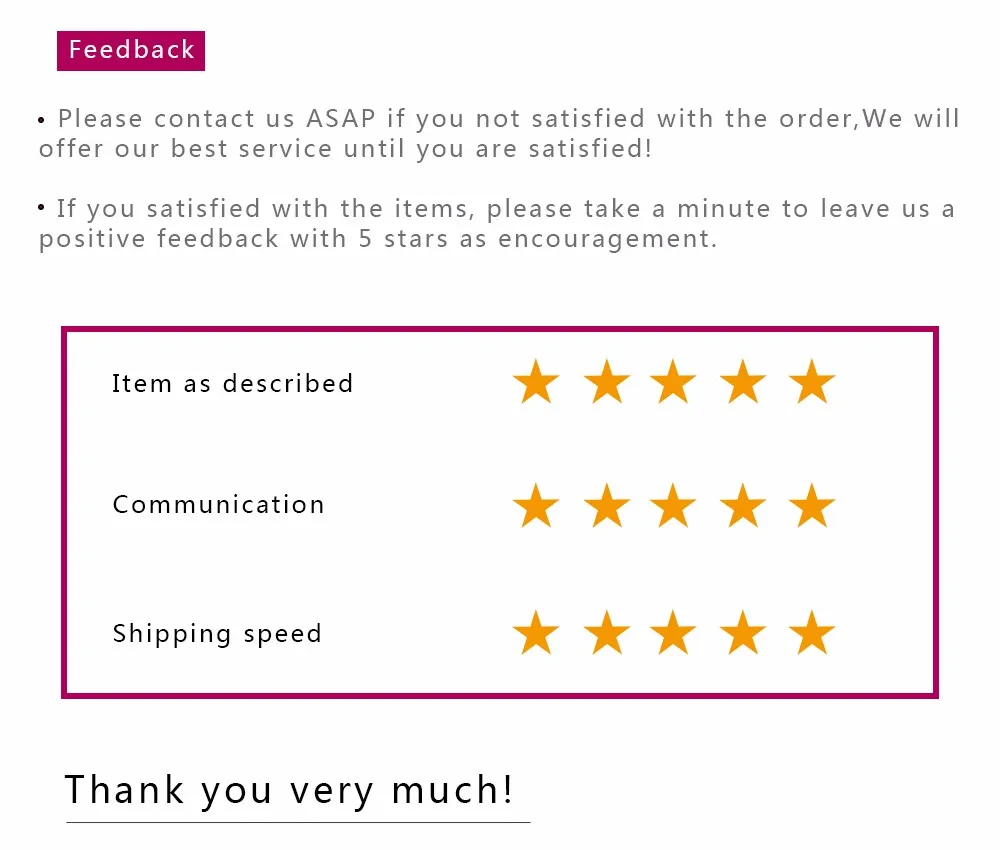Select the third star in Item as described row
The width and height of the screenshot is (1000, 850).
(x=673, y=382)
